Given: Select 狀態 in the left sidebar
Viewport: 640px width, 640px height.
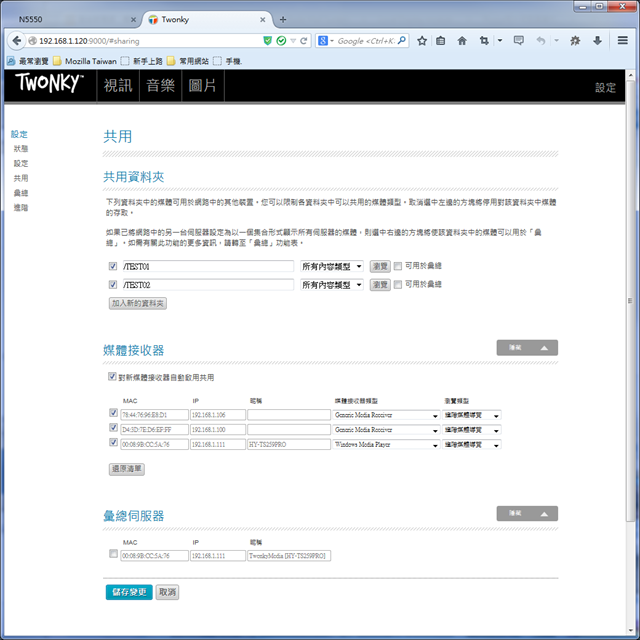Looking at the screenshot, I should (x=21, y=149).
